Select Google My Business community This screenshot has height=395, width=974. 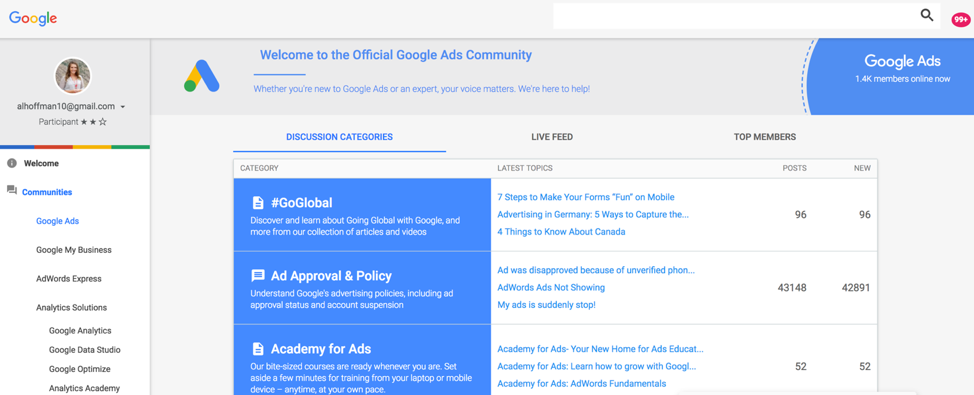click(74, 250)
